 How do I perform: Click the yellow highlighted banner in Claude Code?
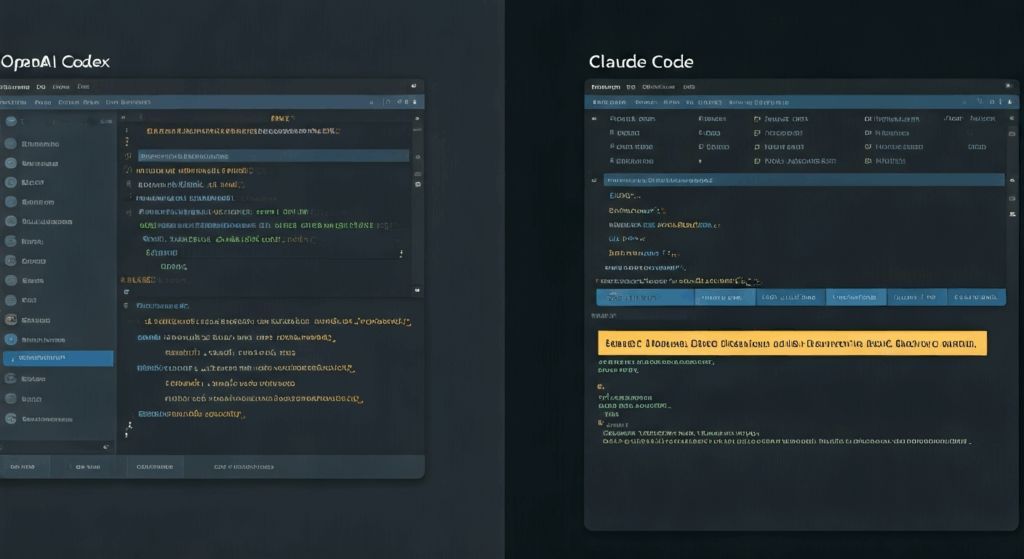click(x=792, y=343)
